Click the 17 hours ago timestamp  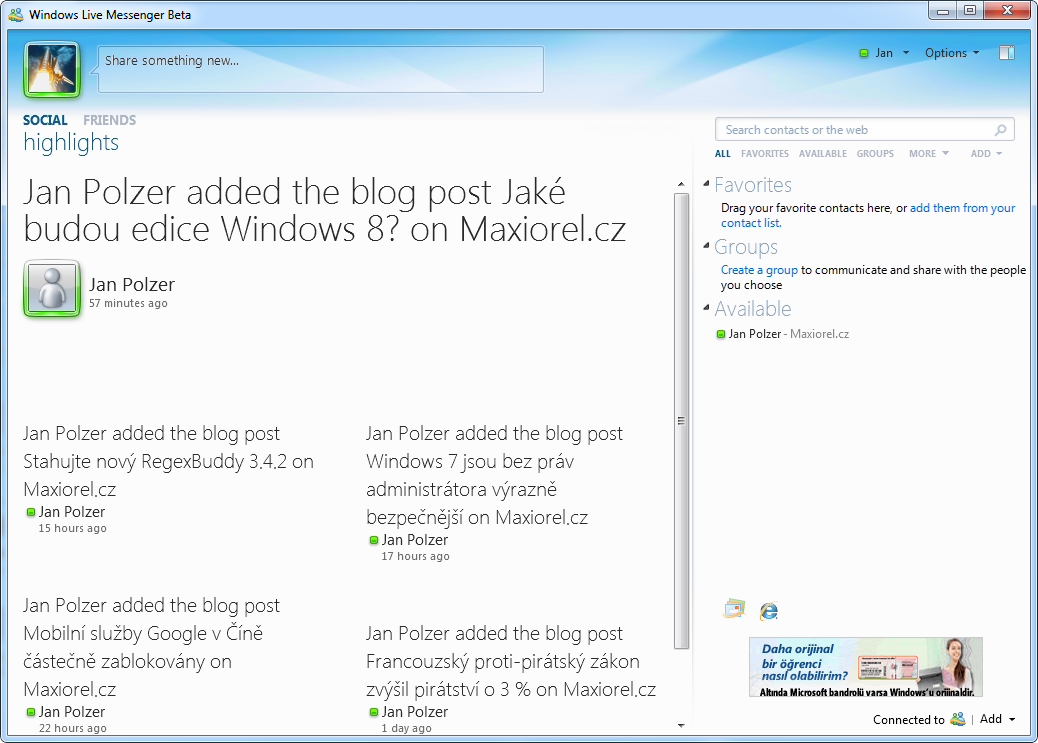pyautogui.click(x=415, y=556)
